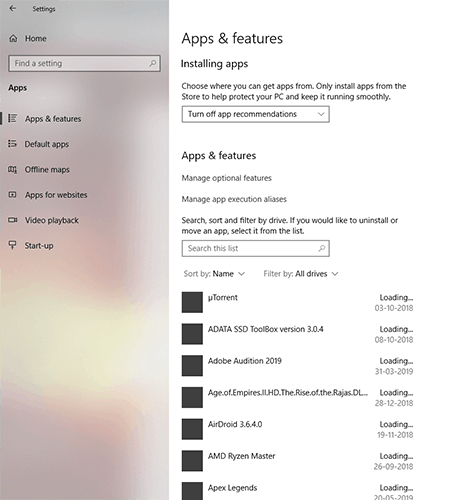Open Manage app execution aliases link
Screen dimensions: 457x500
click(x=234, y=199)
